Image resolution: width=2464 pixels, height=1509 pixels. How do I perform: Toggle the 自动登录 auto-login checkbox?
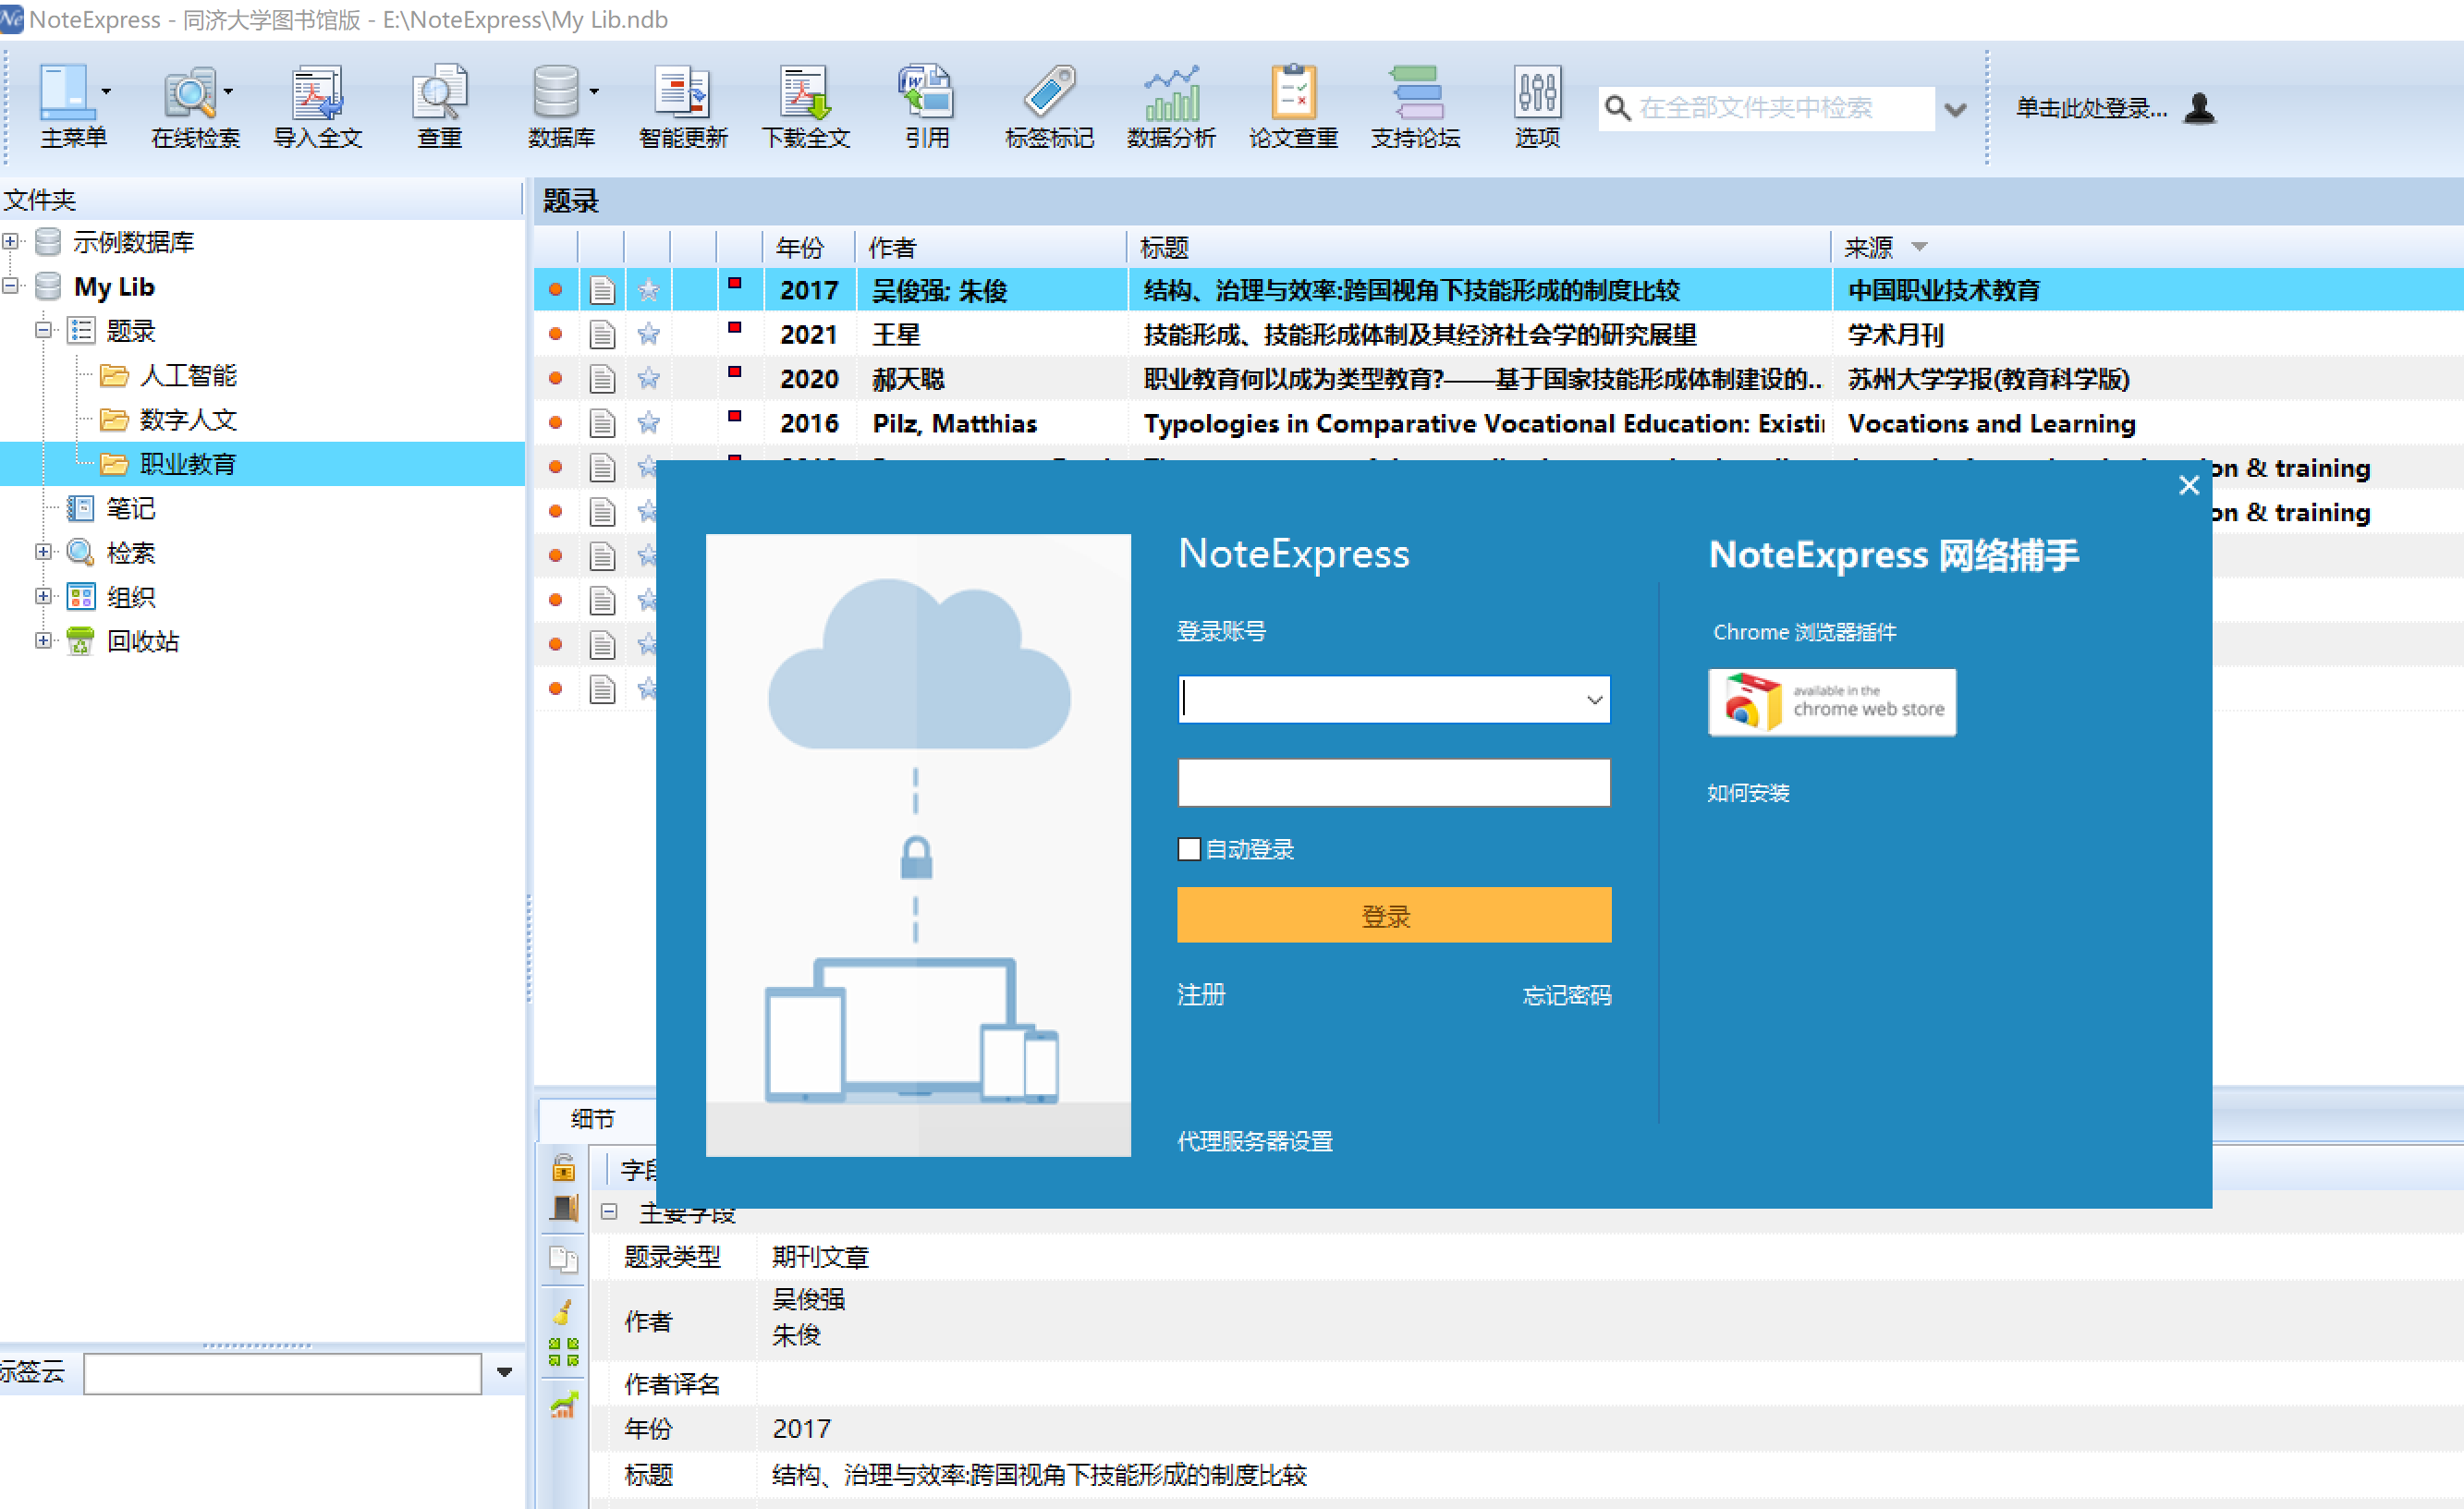[1189, 849]
